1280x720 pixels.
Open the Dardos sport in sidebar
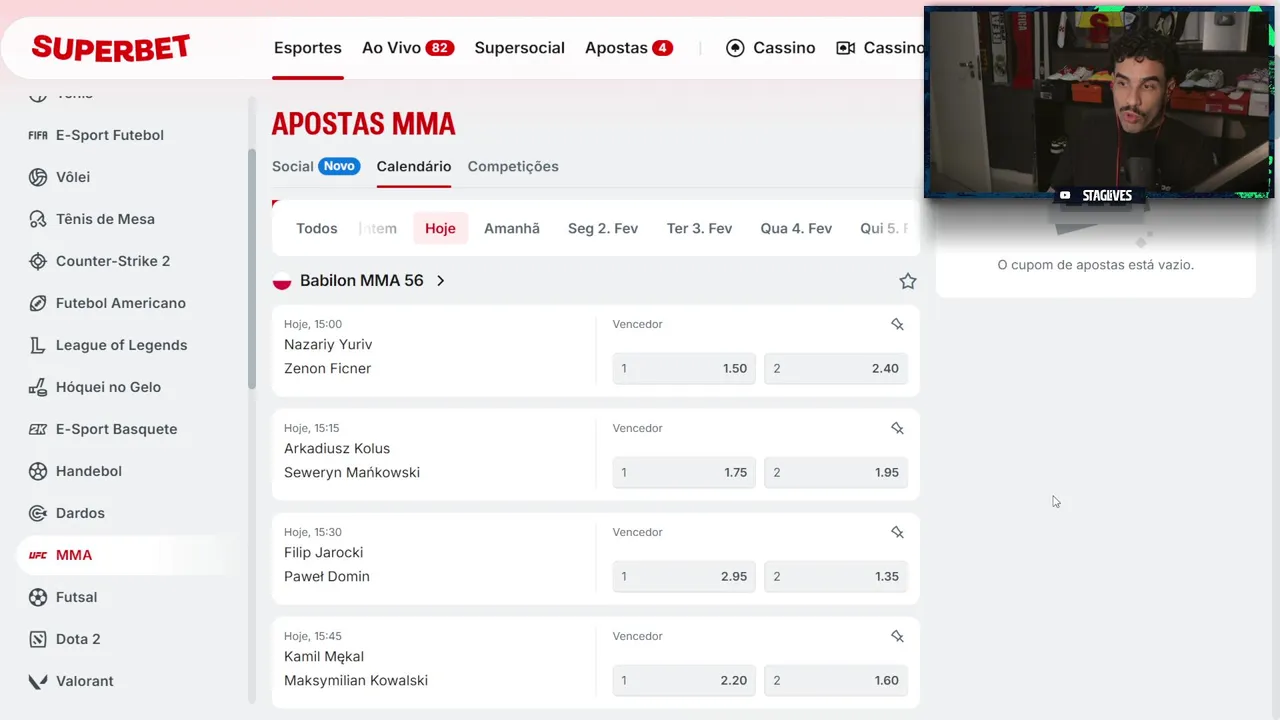coord(80,513)
